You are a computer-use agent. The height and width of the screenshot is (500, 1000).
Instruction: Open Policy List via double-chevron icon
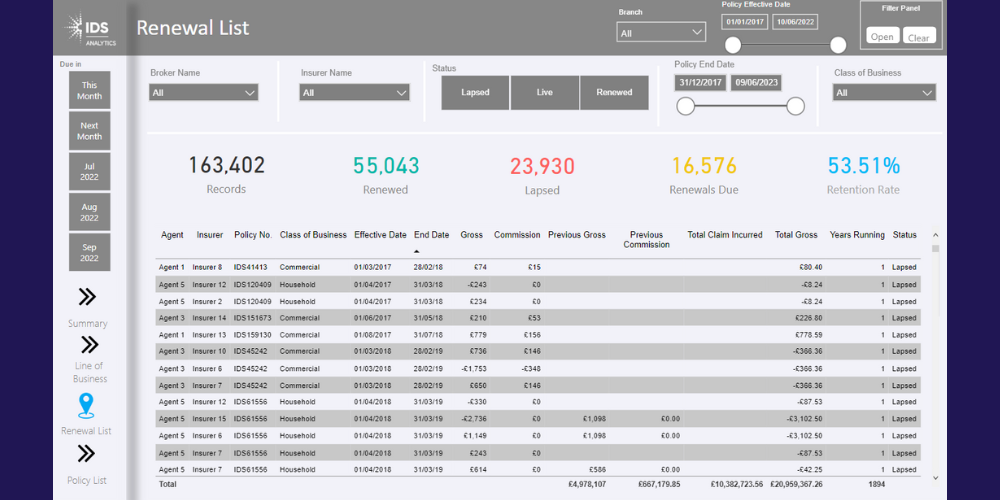87,454
